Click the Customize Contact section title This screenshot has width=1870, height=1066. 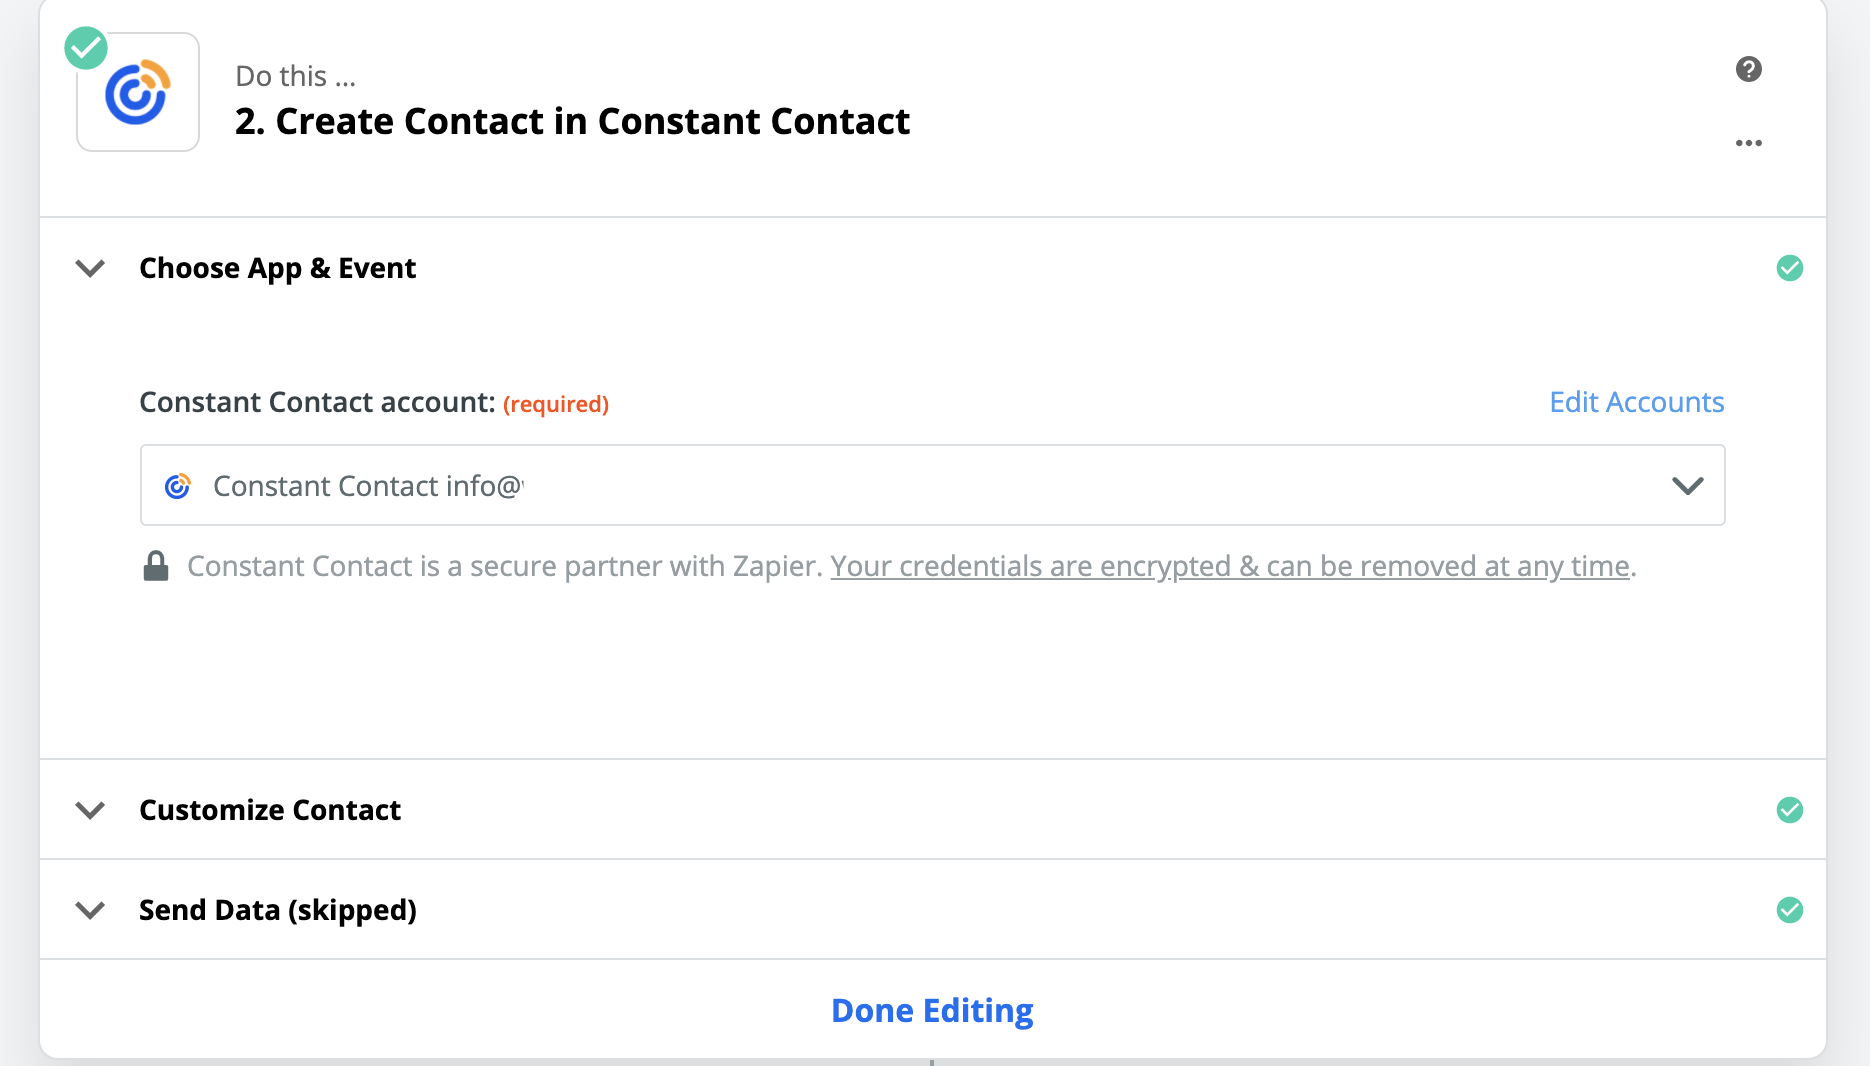pos(270,810)
